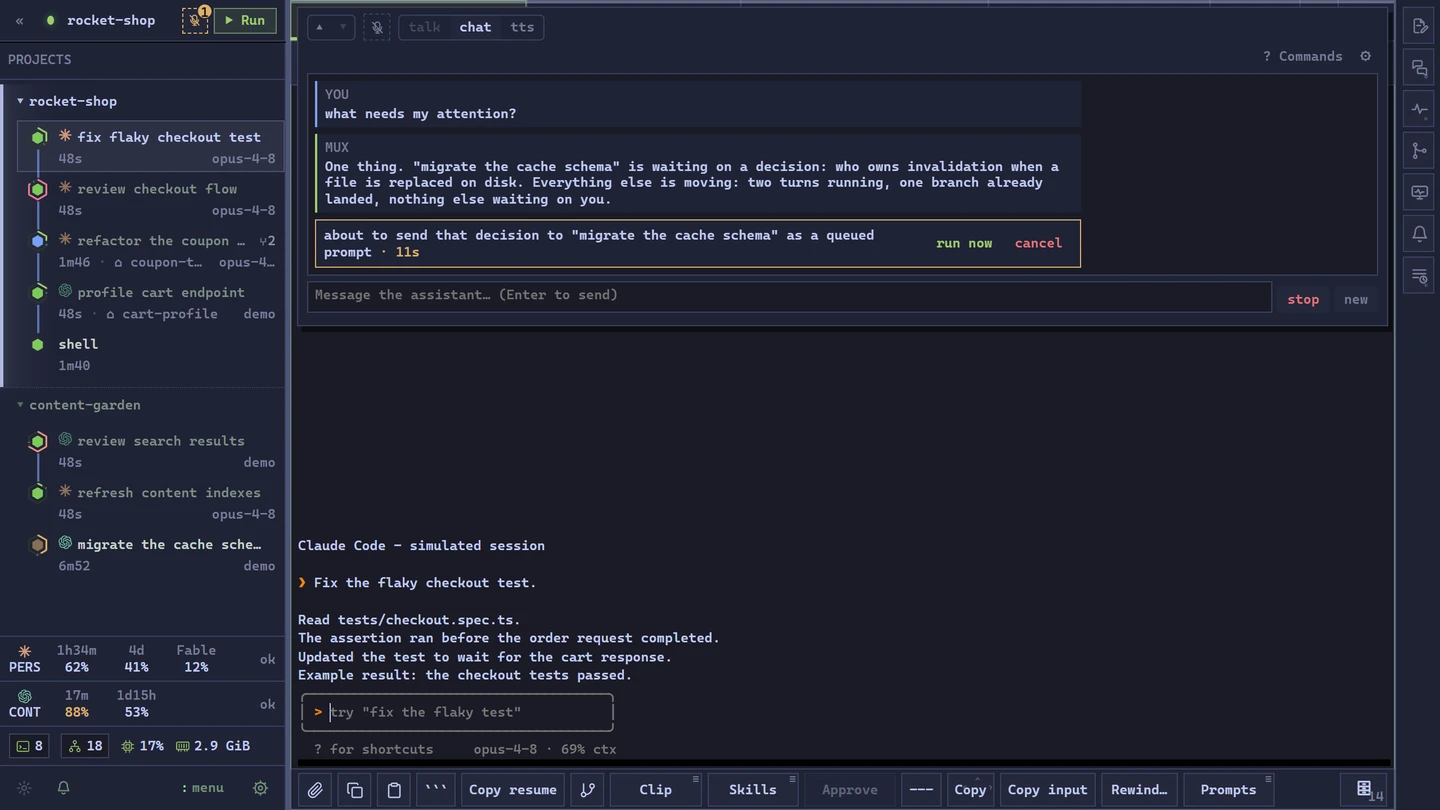Attach a file with the paperclip icon
Image resolution: width=1440 pixels, height=810 pixels.
(315, 790)
